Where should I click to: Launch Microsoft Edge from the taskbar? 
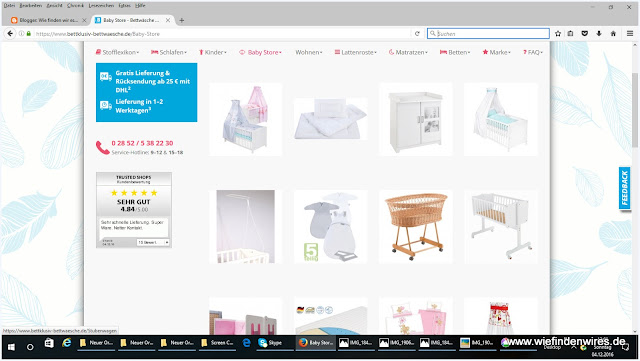click(247, 343)
